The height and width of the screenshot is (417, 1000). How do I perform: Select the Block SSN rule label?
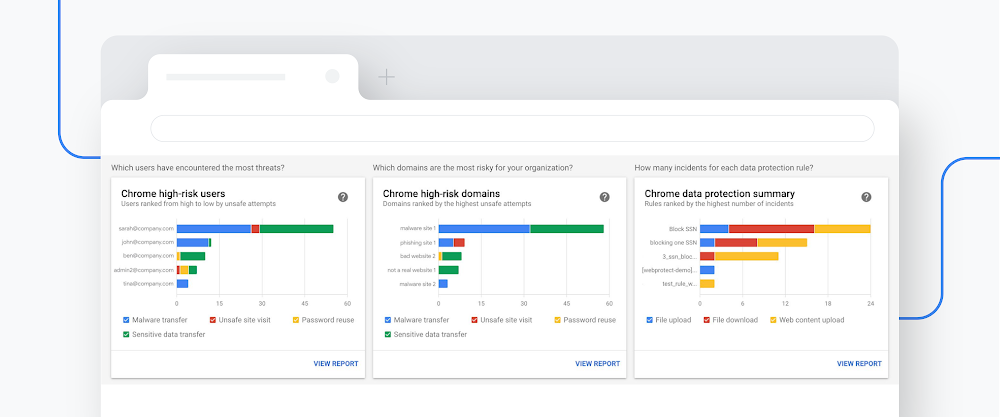pyautogui.click(x=683, y=228)
